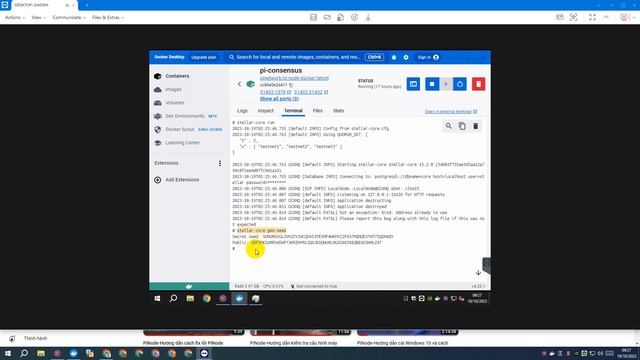Select the Terminal tab

point(293,111)
